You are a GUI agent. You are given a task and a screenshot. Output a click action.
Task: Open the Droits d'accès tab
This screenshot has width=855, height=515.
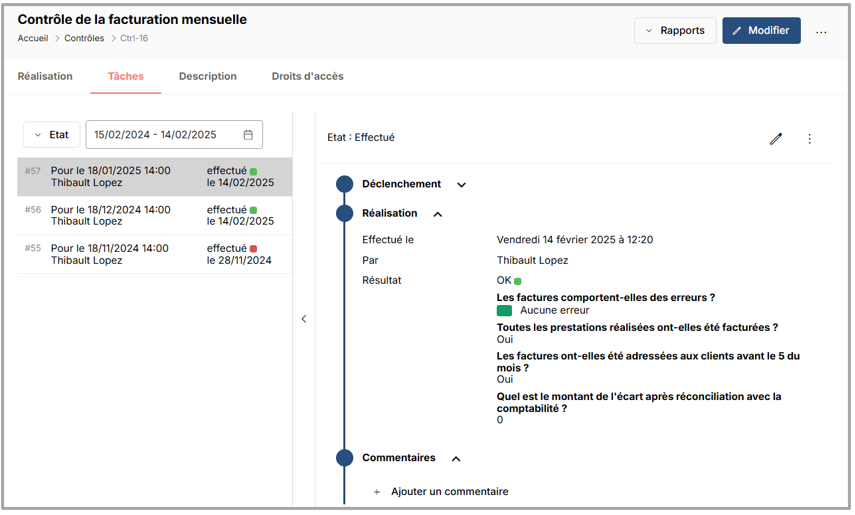307,76
